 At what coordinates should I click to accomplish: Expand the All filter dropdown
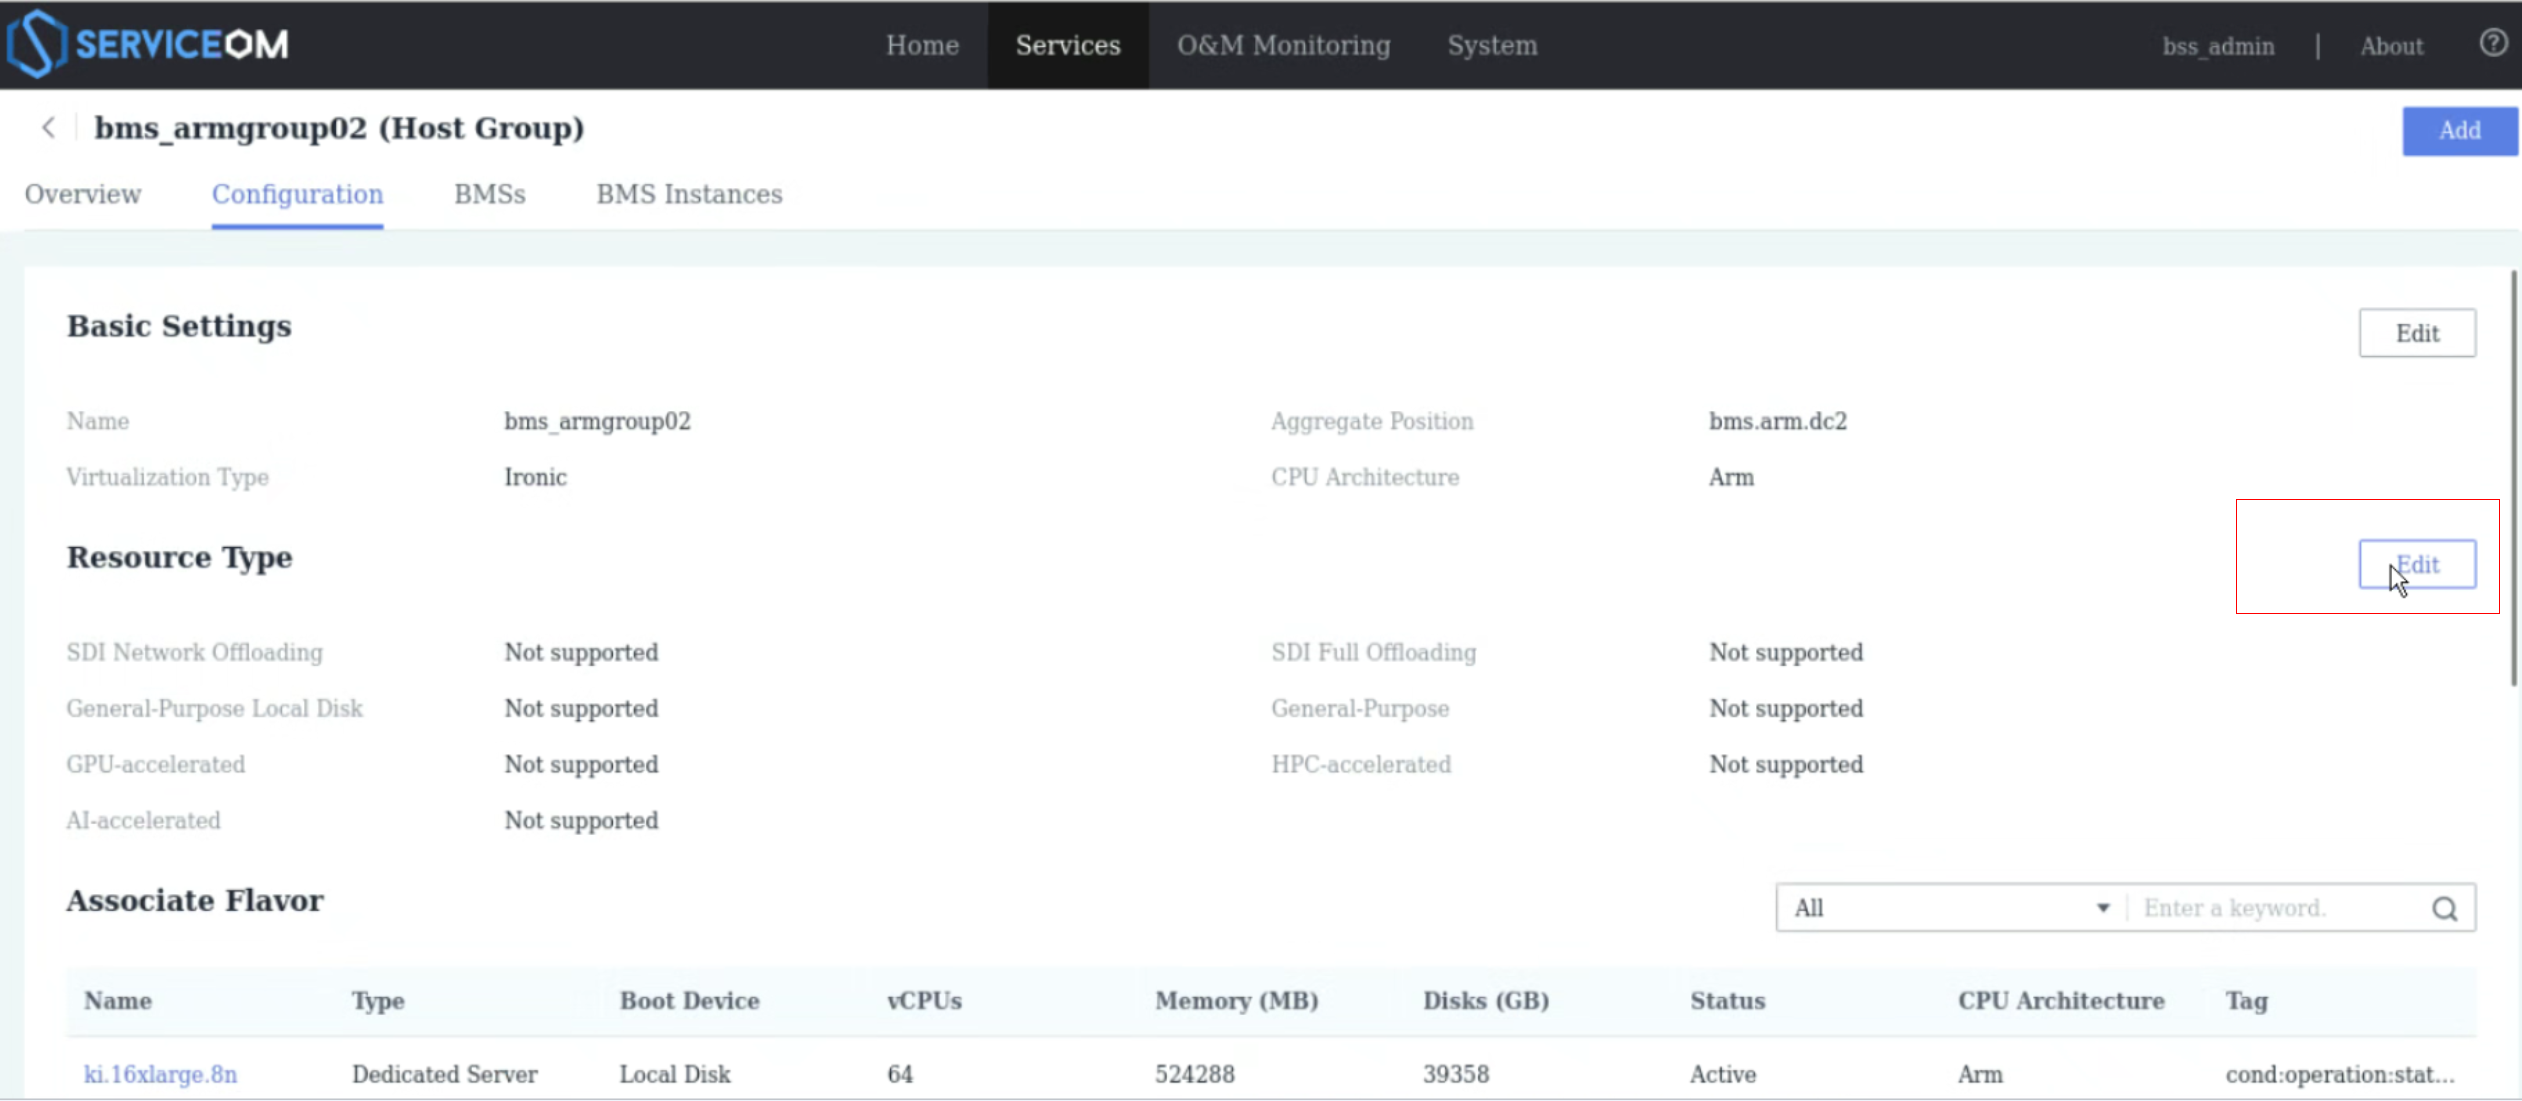pyautogui.click(x=1948, y=908)
